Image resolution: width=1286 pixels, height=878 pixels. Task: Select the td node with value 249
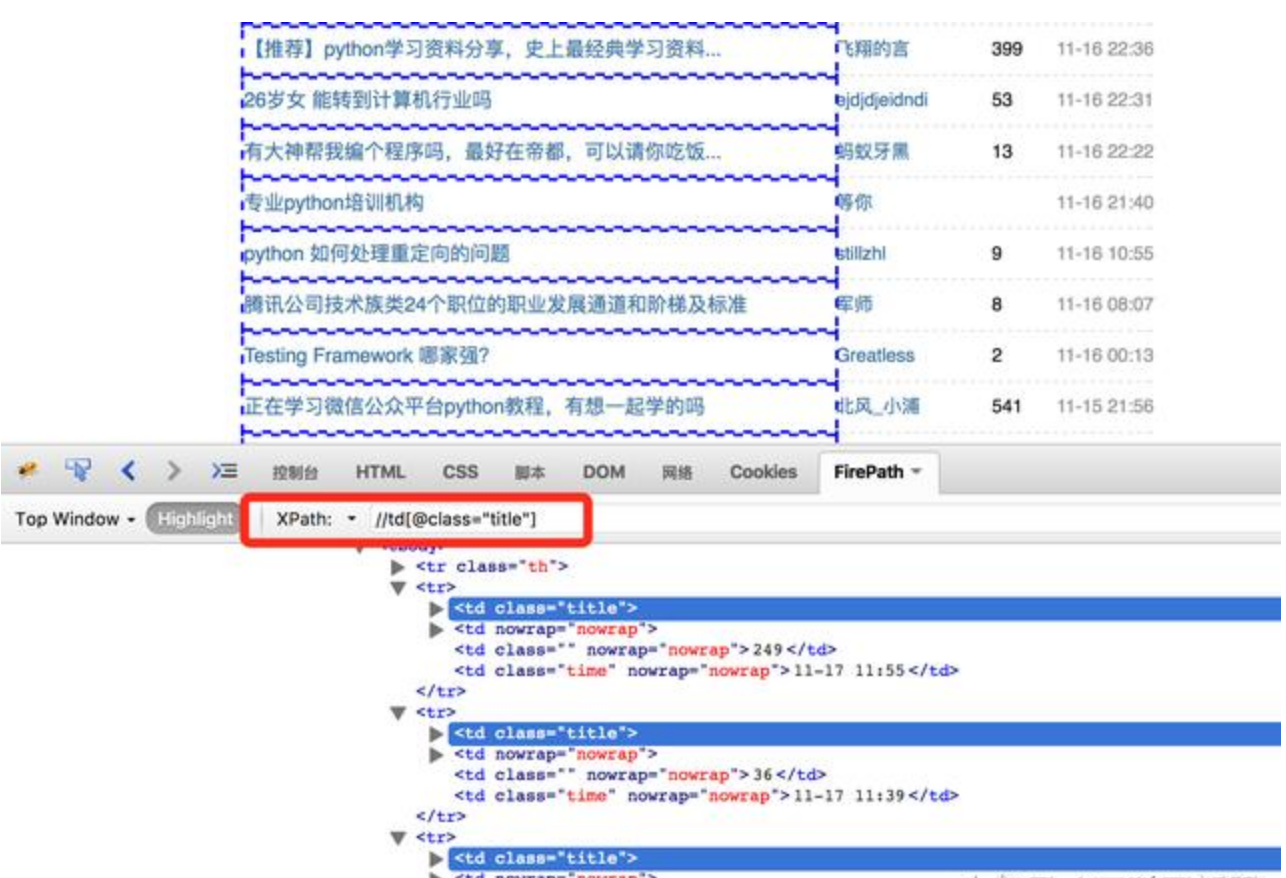point(645,650)
